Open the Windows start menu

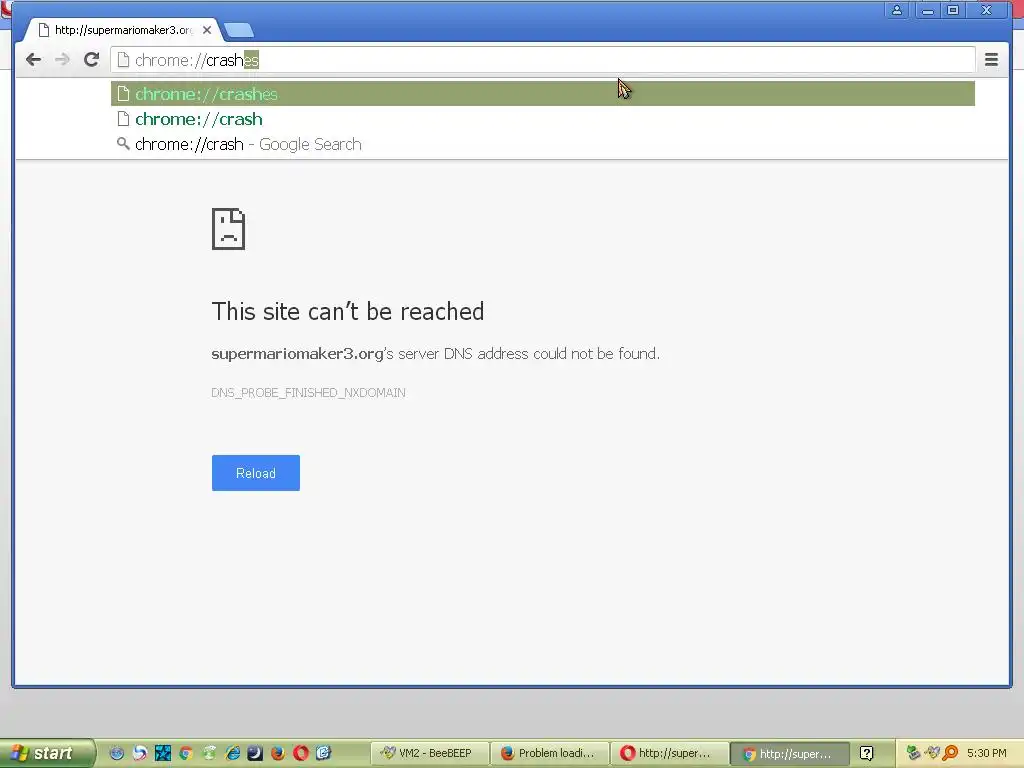tap(47, 753)
